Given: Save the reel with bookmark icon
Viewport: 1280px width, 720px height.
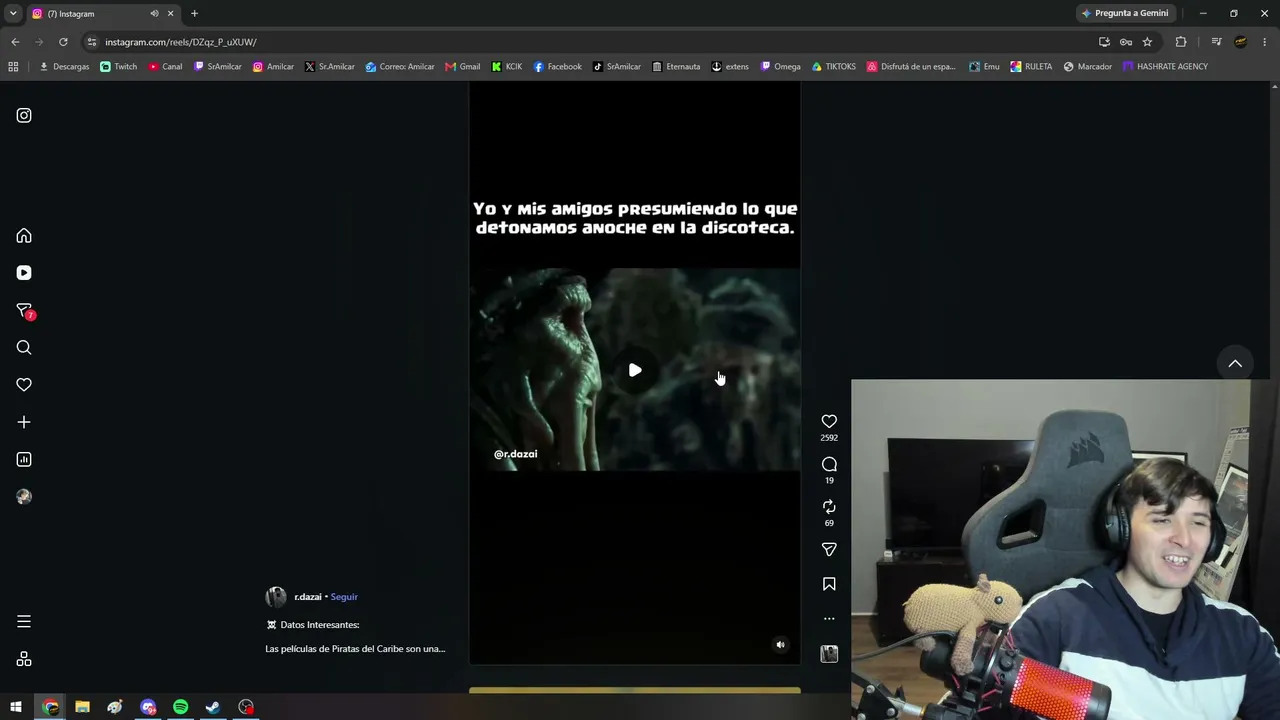Looking at the screenshot, I should (829, 584).
